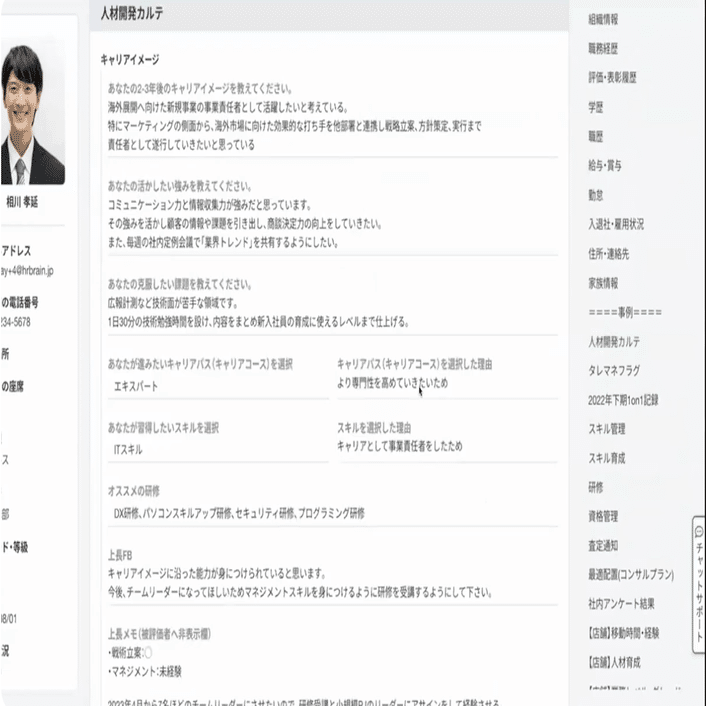Open 資格管理 section
The height and width of the screenshot is (706, 706).
click(603, 516)
